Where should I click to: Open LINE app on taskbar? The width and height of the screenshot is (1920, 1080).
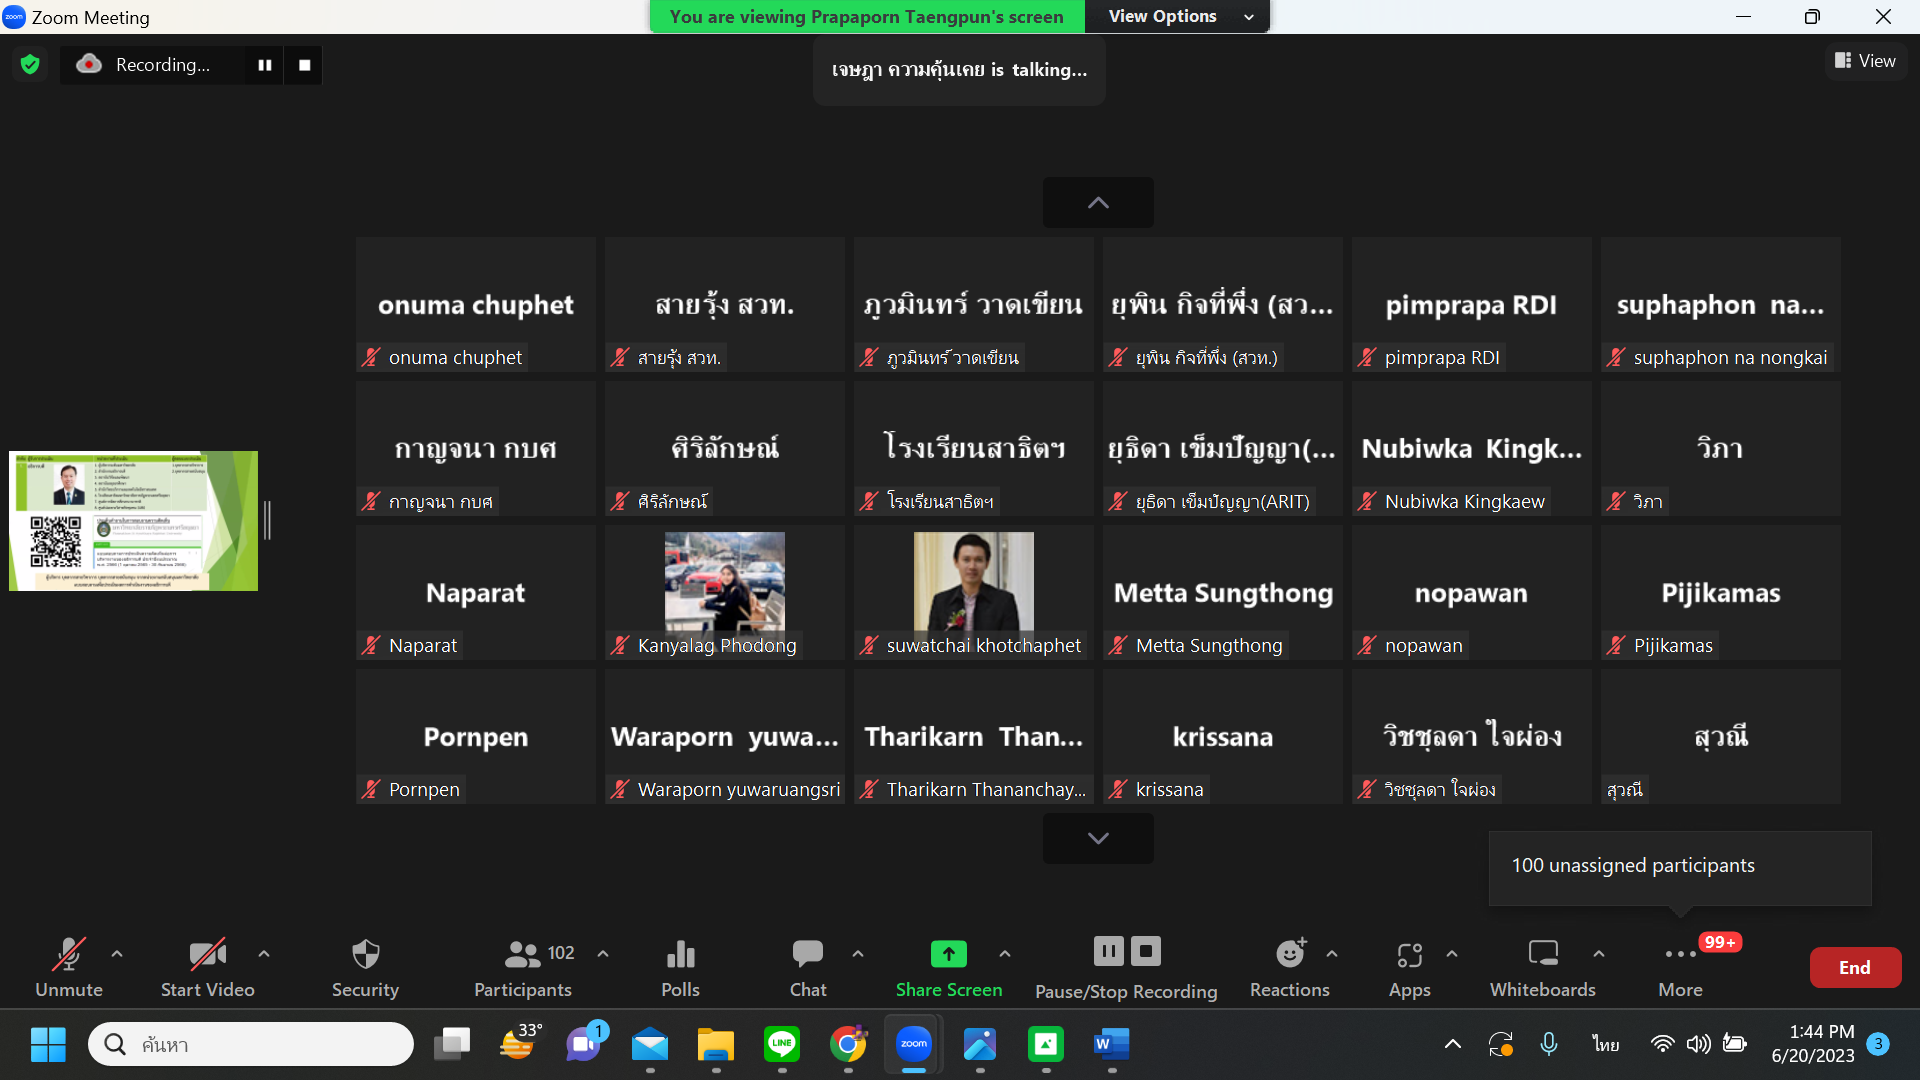click(782, 1045)
